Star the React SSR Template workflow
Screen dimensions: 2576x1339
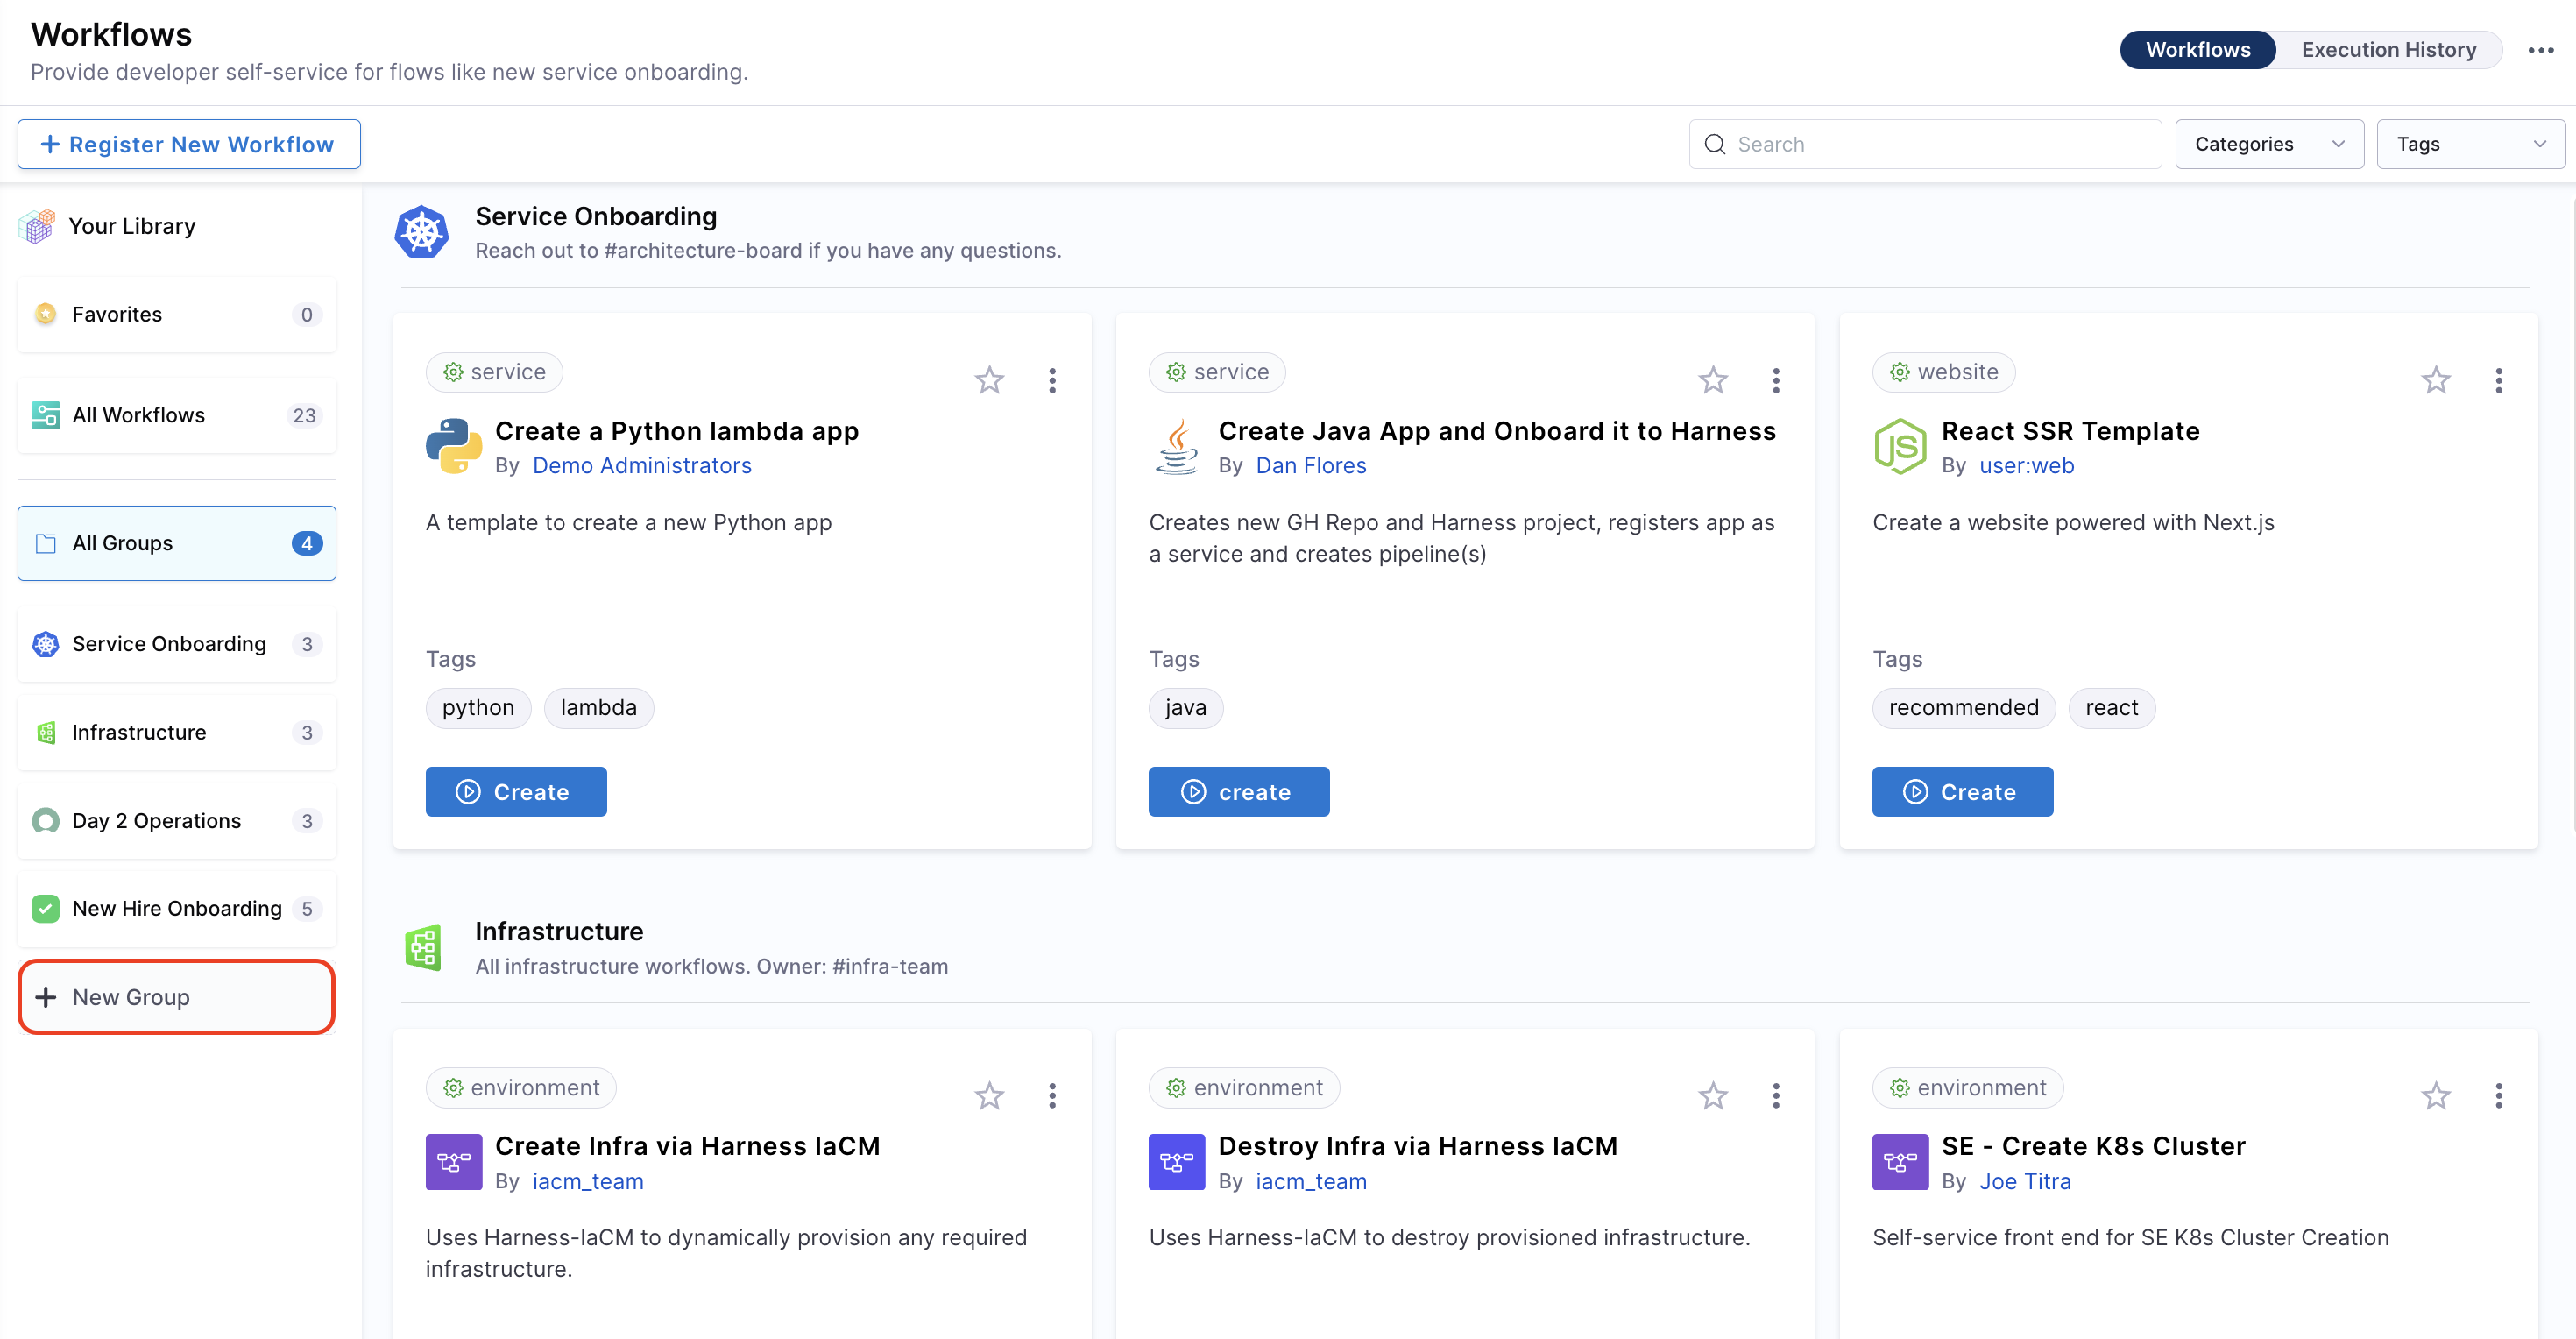click(x=2435, y=380)
